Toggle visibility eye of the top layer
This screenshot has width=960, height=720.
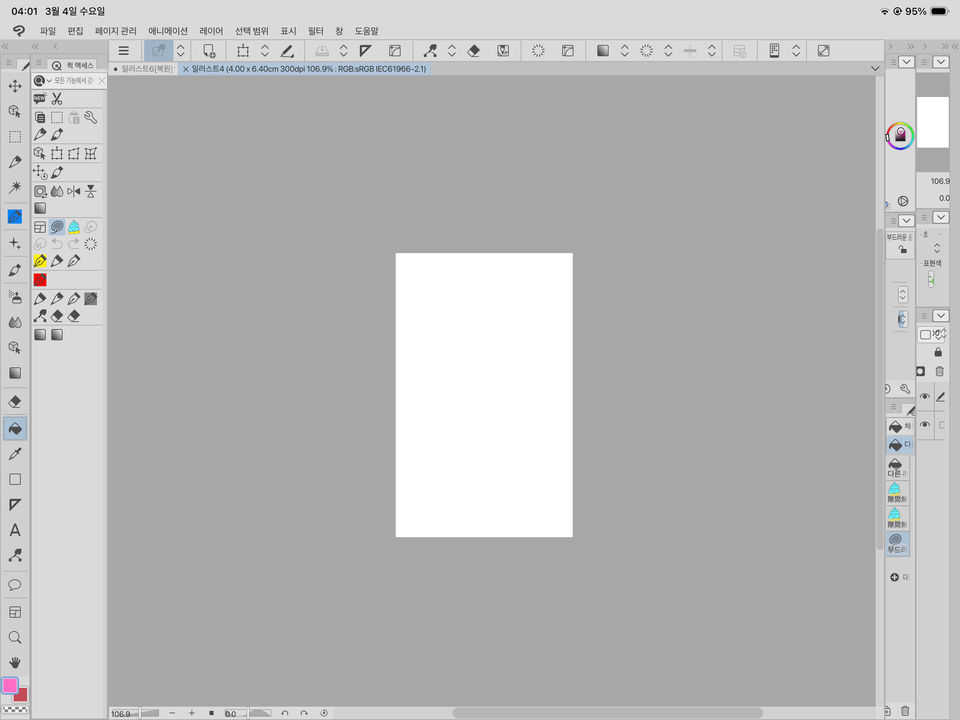(925, 397)
